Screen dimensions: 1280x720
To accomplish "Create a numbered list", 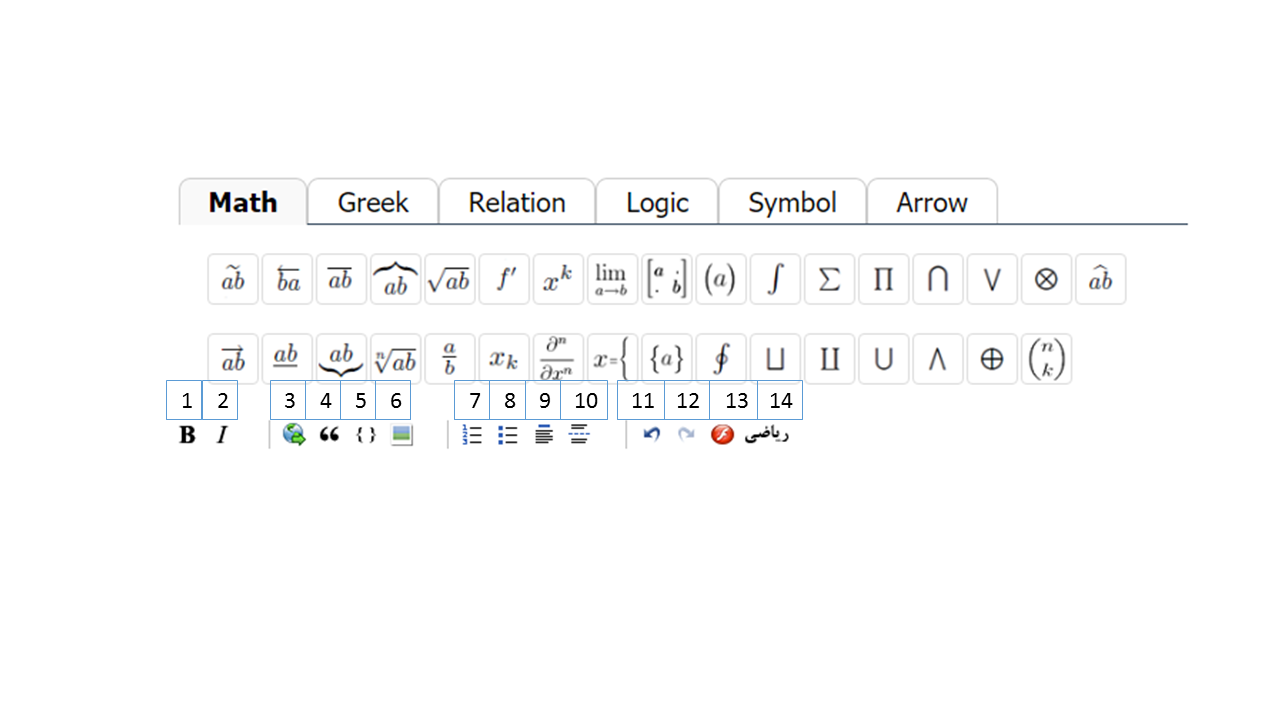I will coord(471,434).
